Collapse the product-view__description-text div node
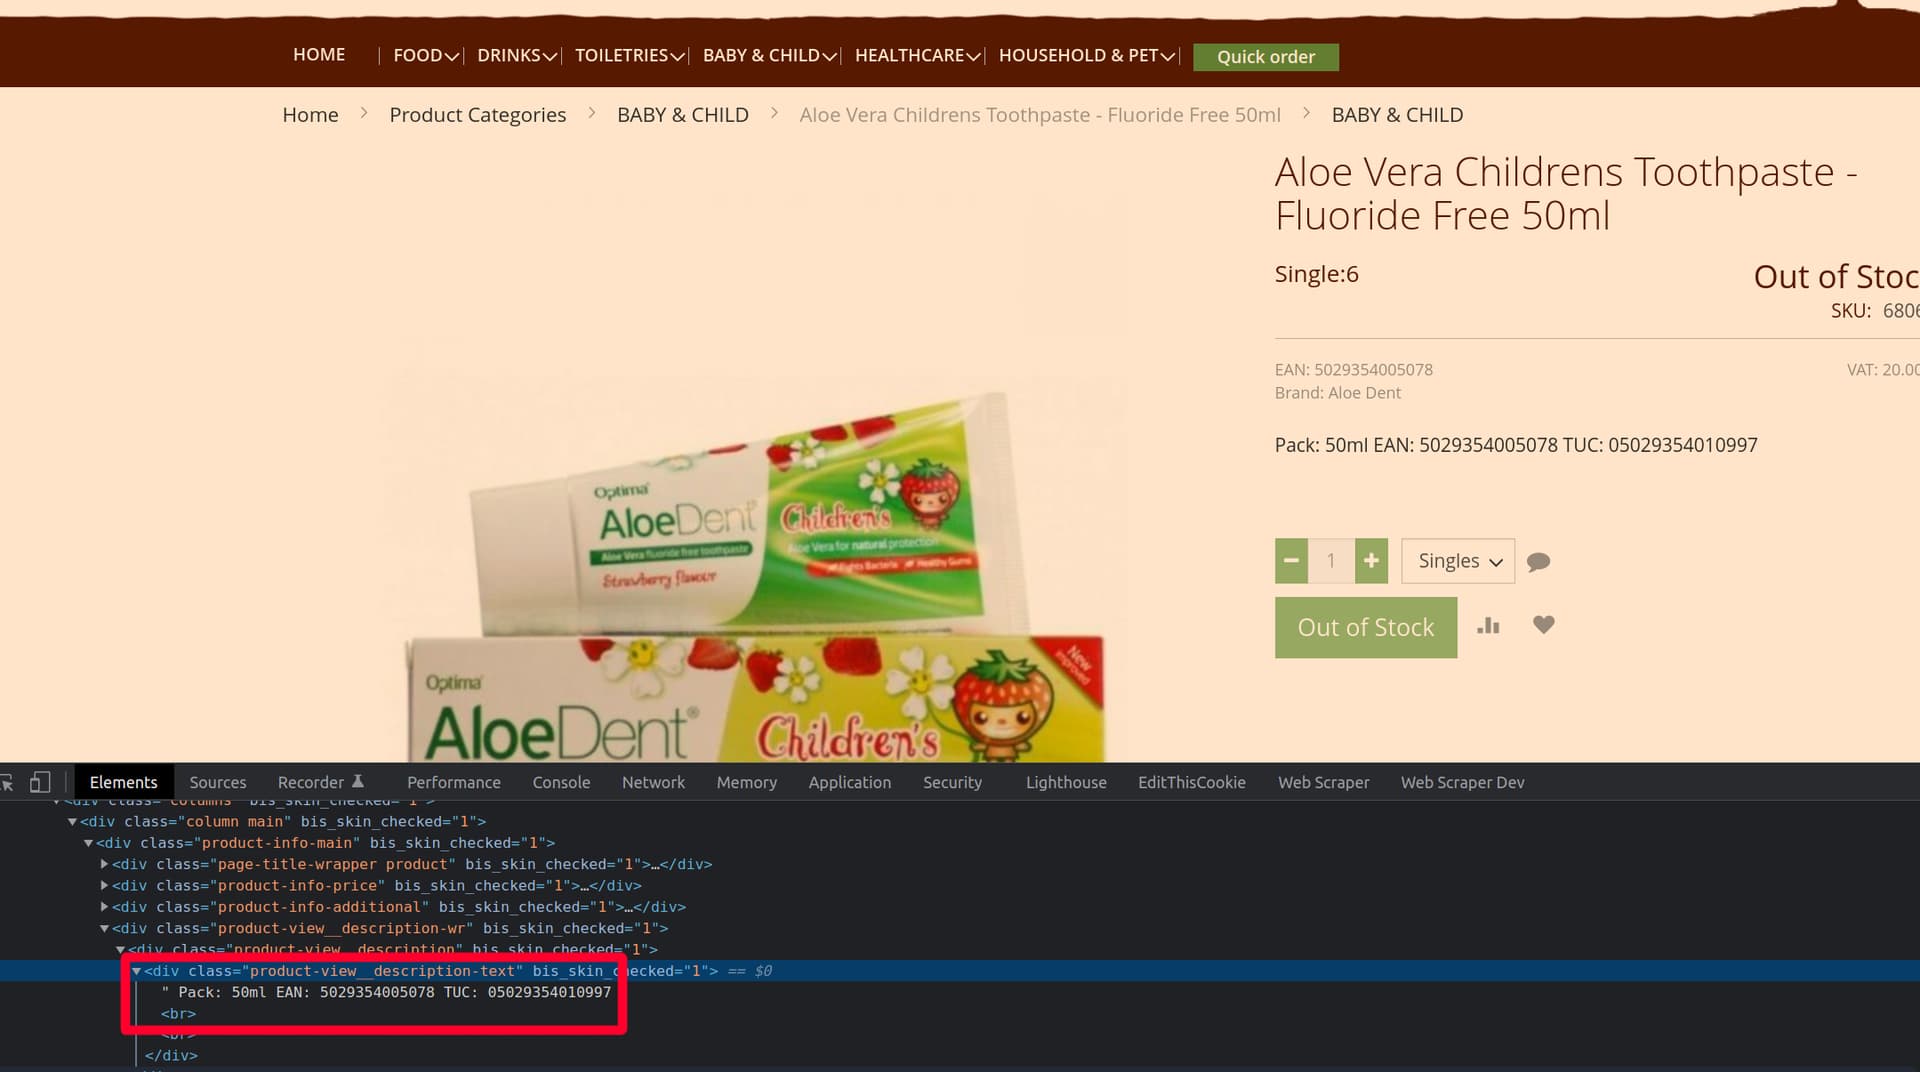Image resolution: width=1920 pixels, height=1072 pixels. [137, 971]
